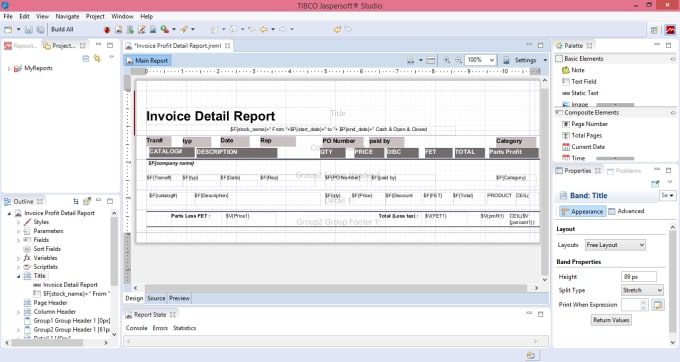Select Invoice Detail Report title text in canvas
The height and width of the screenshot is (362, 680).
(210, 116)
